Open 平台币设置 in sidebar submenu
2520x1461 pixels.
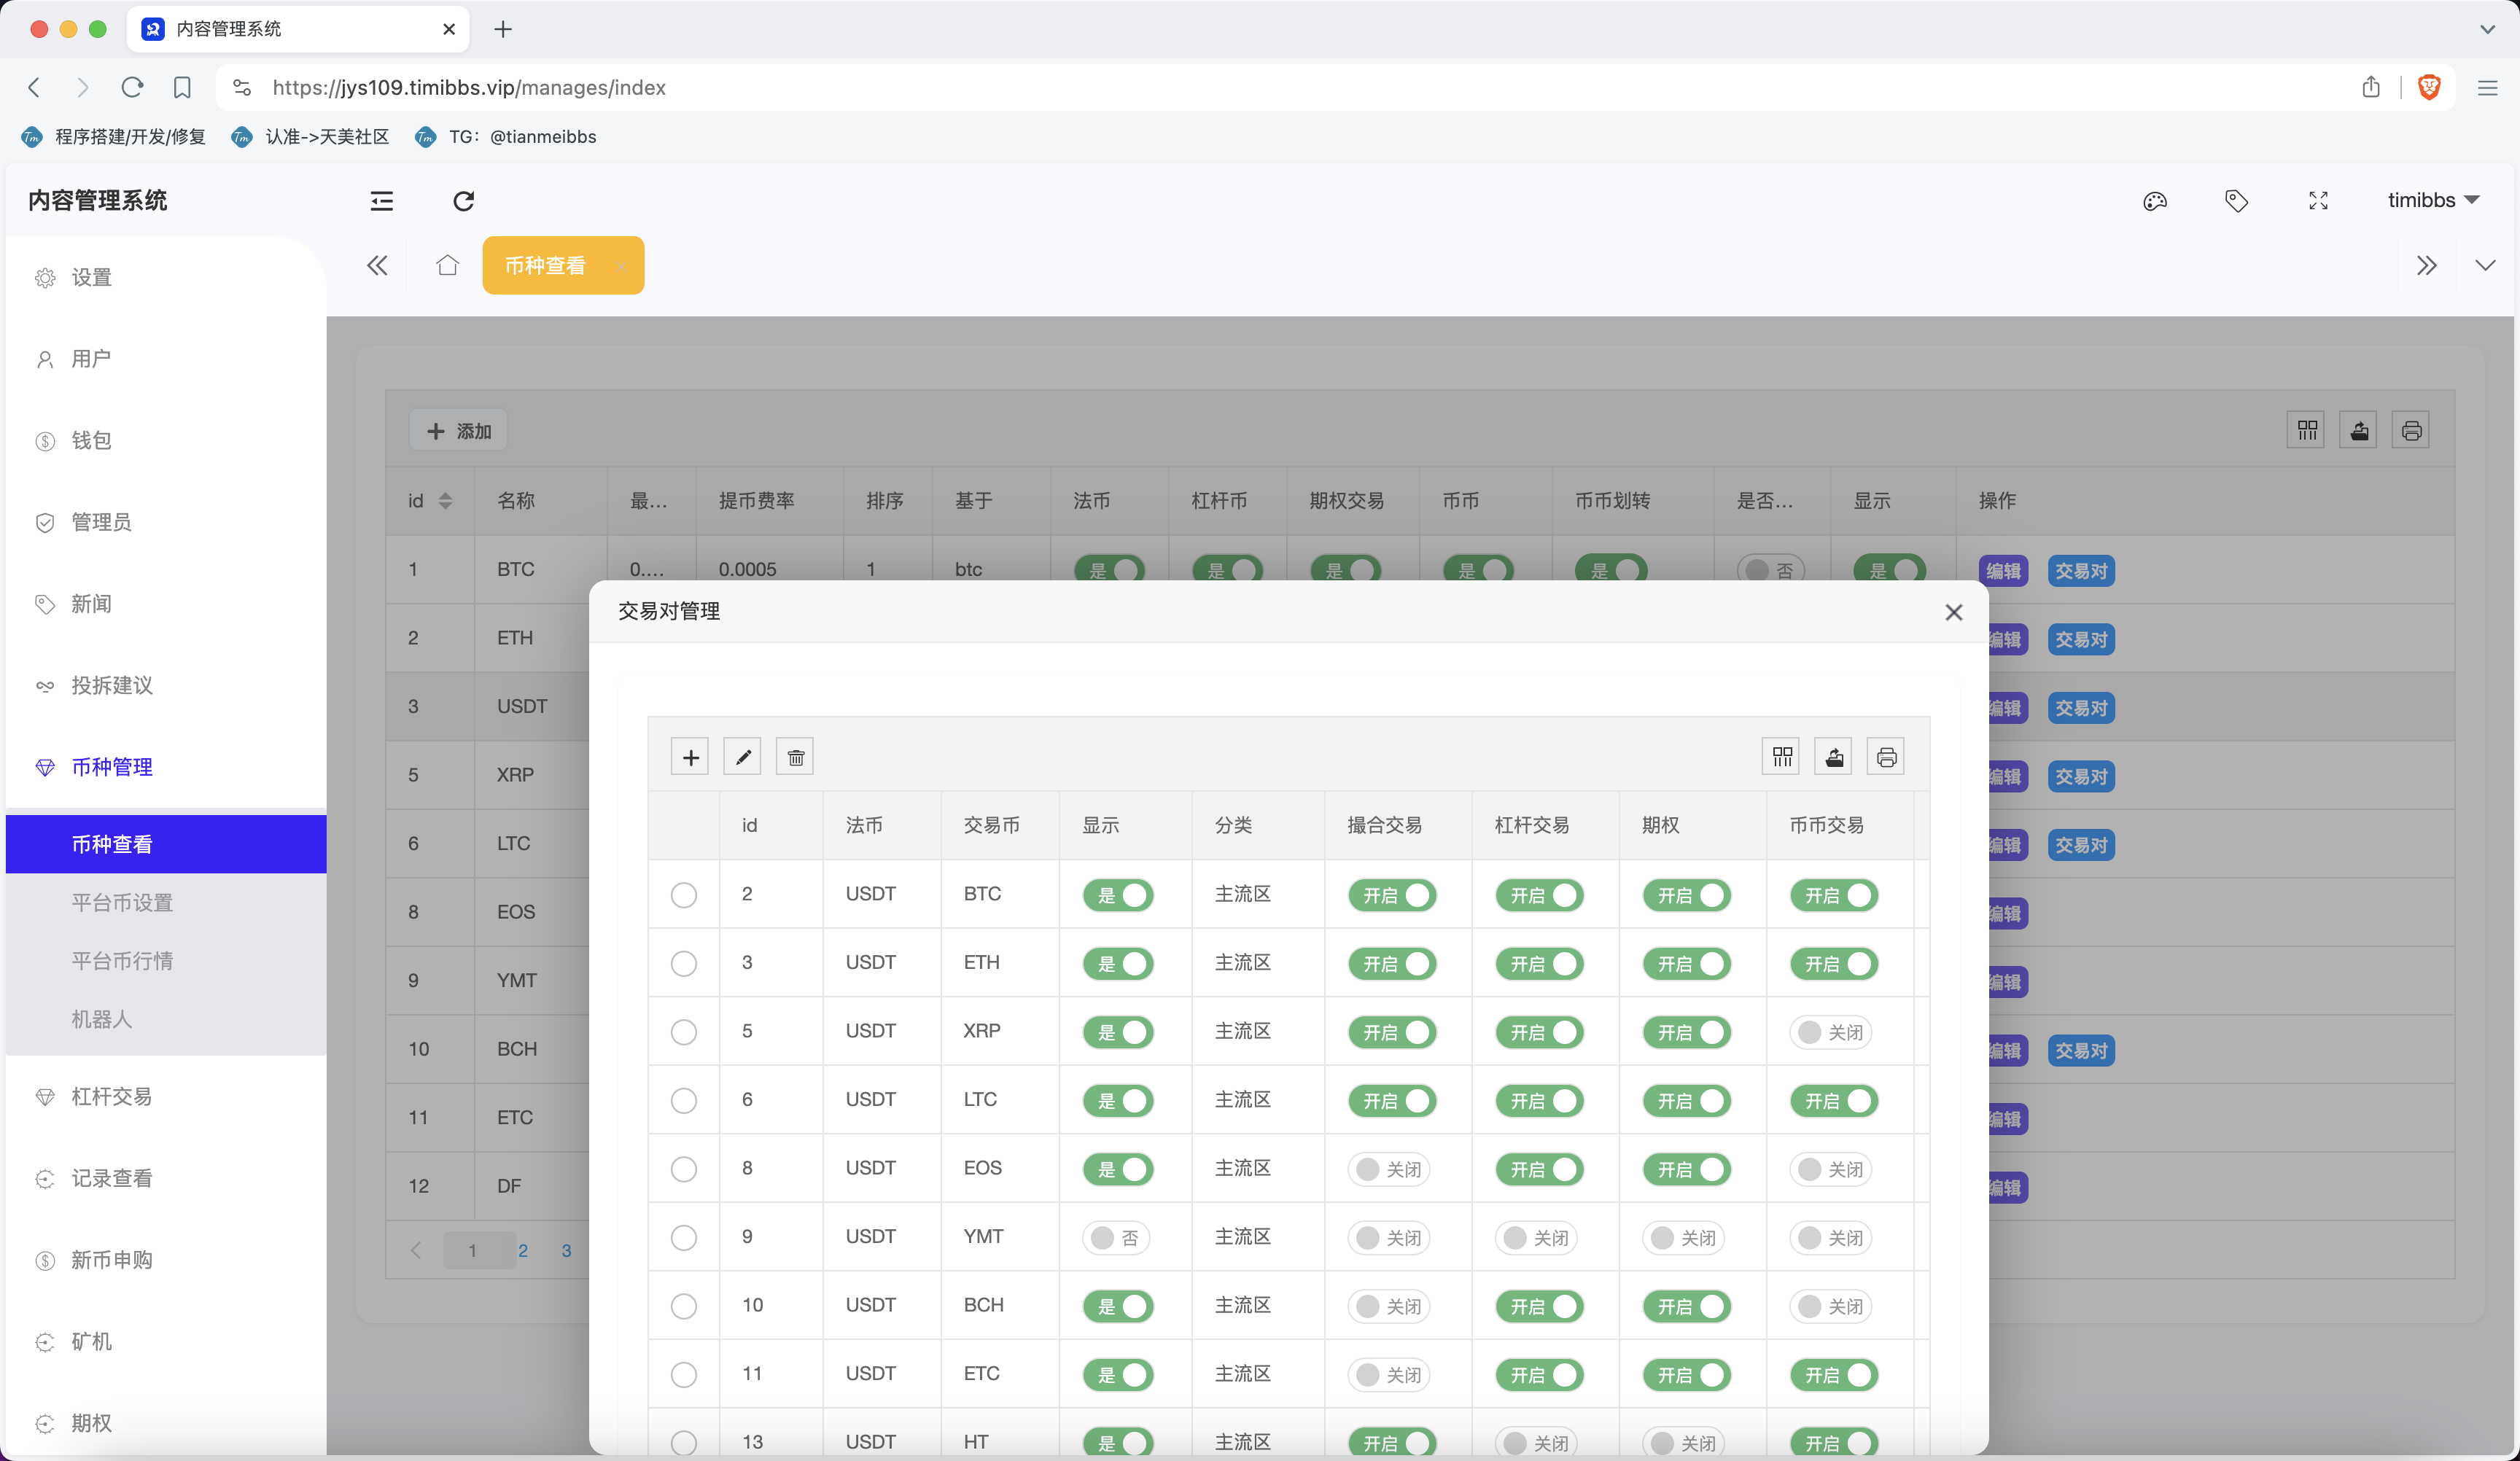pyautogui.click(x=122, y=903)
